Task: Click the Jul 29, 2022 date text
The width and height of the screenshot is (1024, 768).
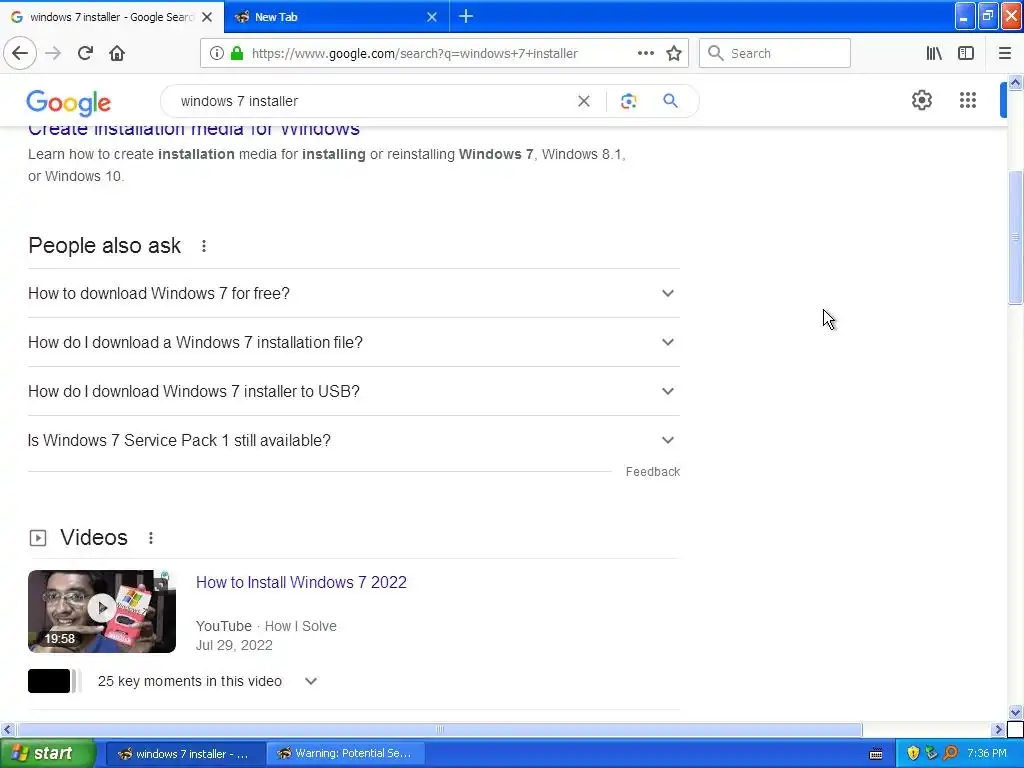Action: pyautogui.click(x=234, y=645)
